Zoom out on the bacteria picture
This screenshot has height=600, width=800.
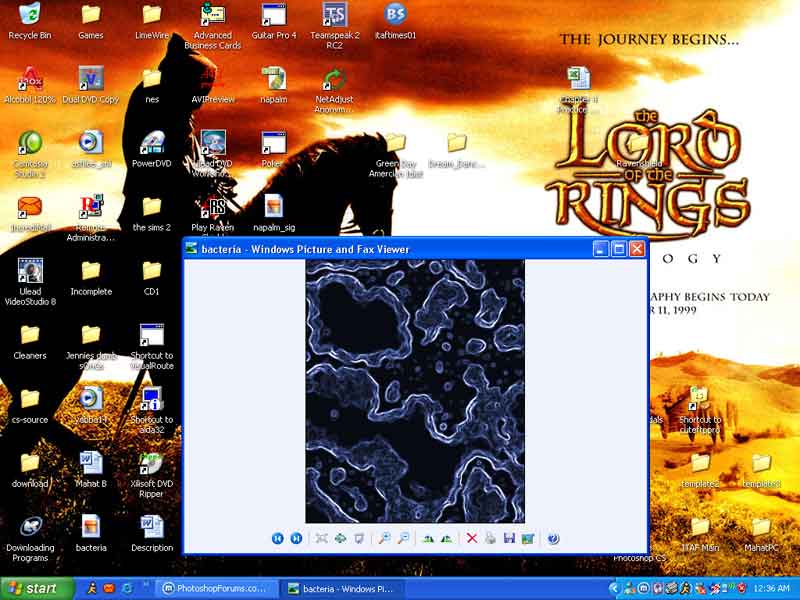pyautogui.click(x=403, y=538)
